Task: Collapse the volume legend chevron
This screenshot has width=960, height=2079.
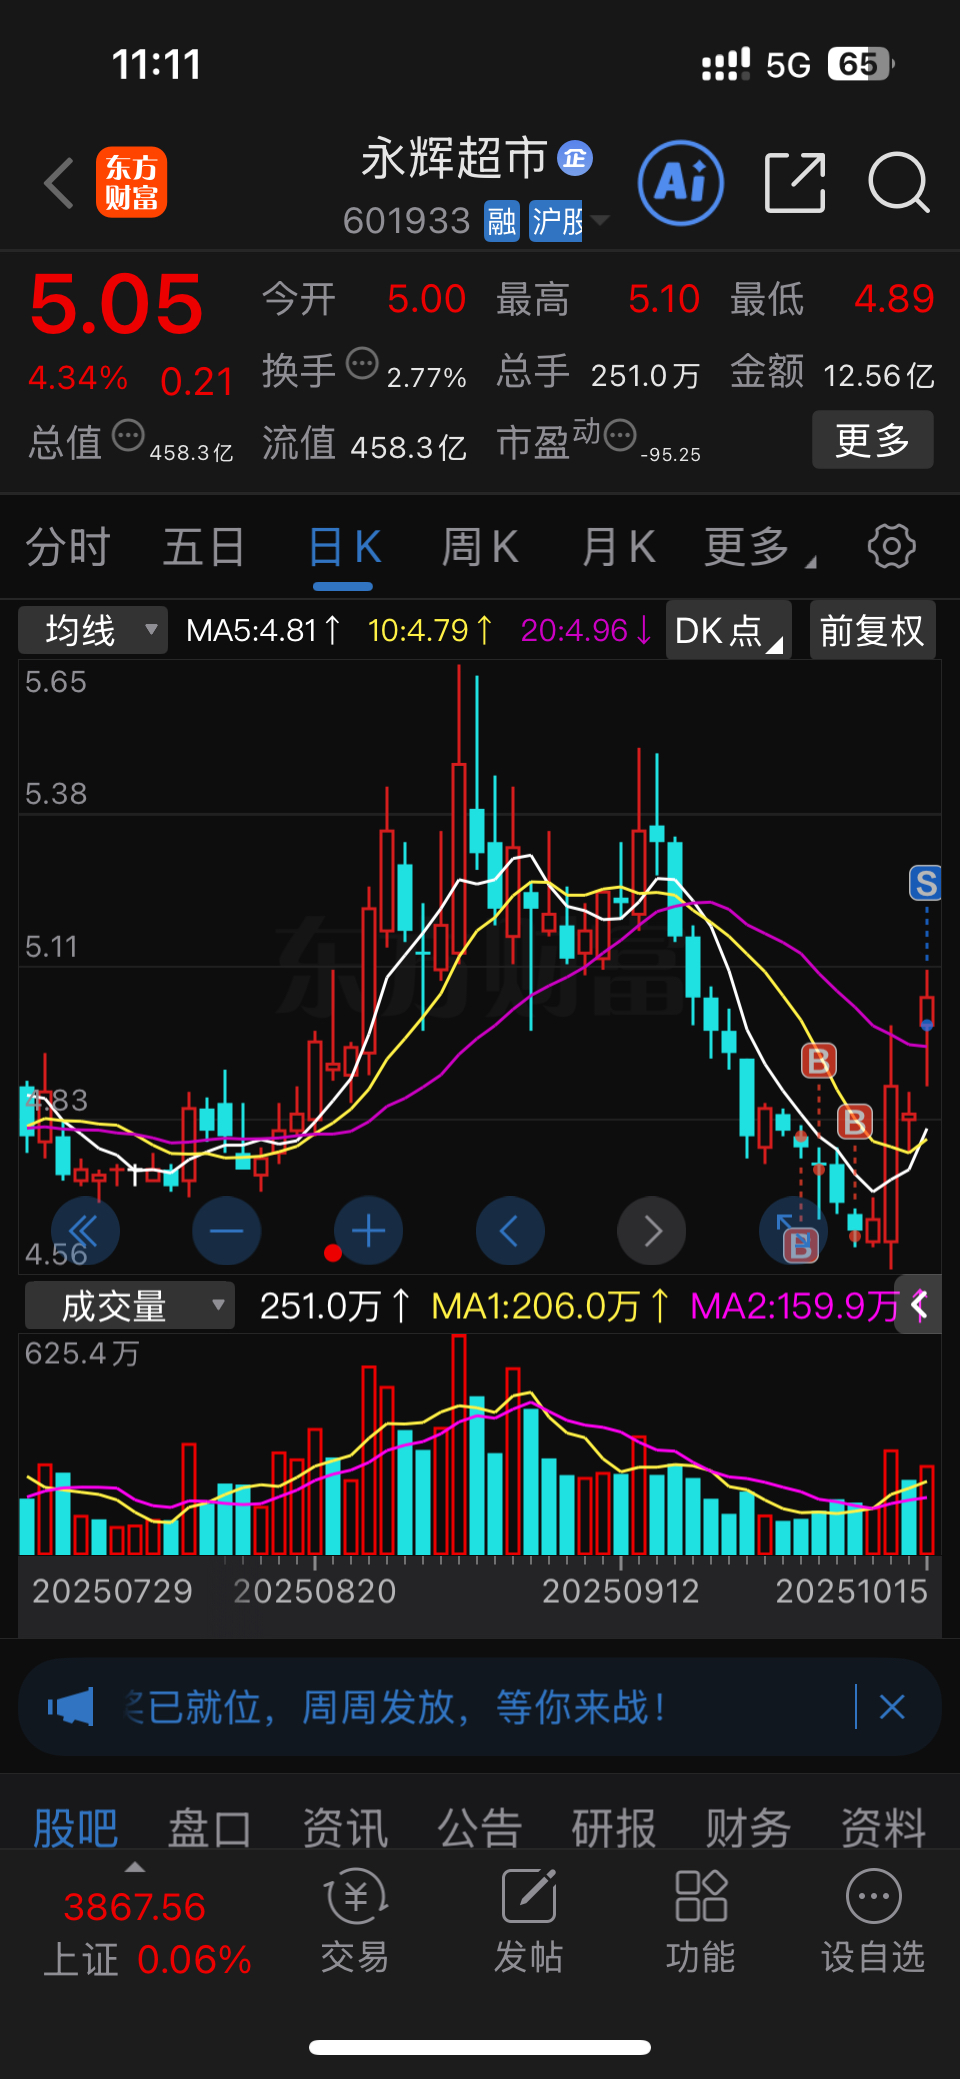Action: (x=919, y=1304)
